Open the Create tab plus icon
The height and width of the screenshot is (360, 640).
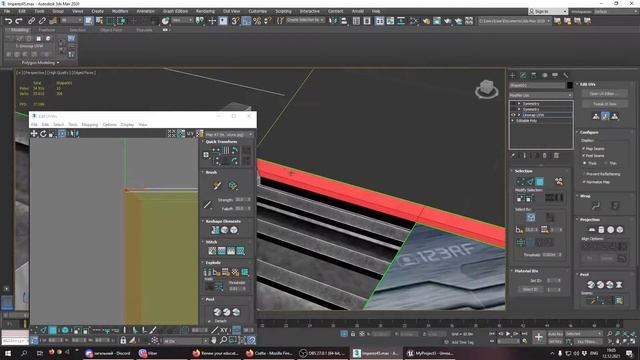[512, 75]
